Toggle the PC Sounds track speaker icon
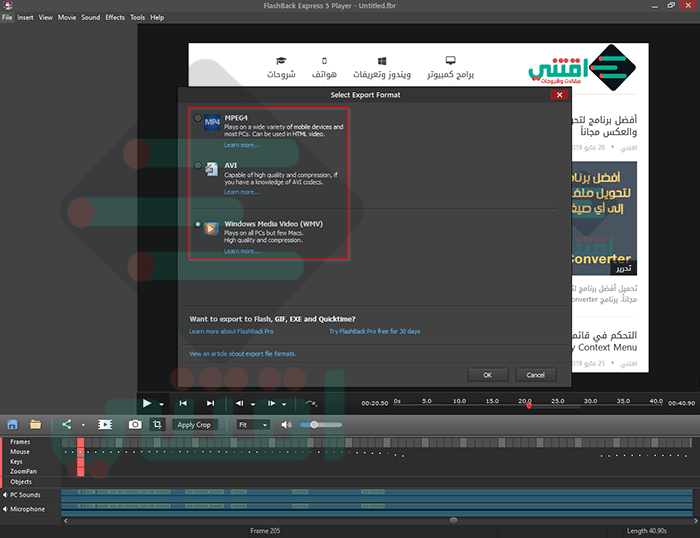This screenshot has width=700, height=538. (5, 495)
